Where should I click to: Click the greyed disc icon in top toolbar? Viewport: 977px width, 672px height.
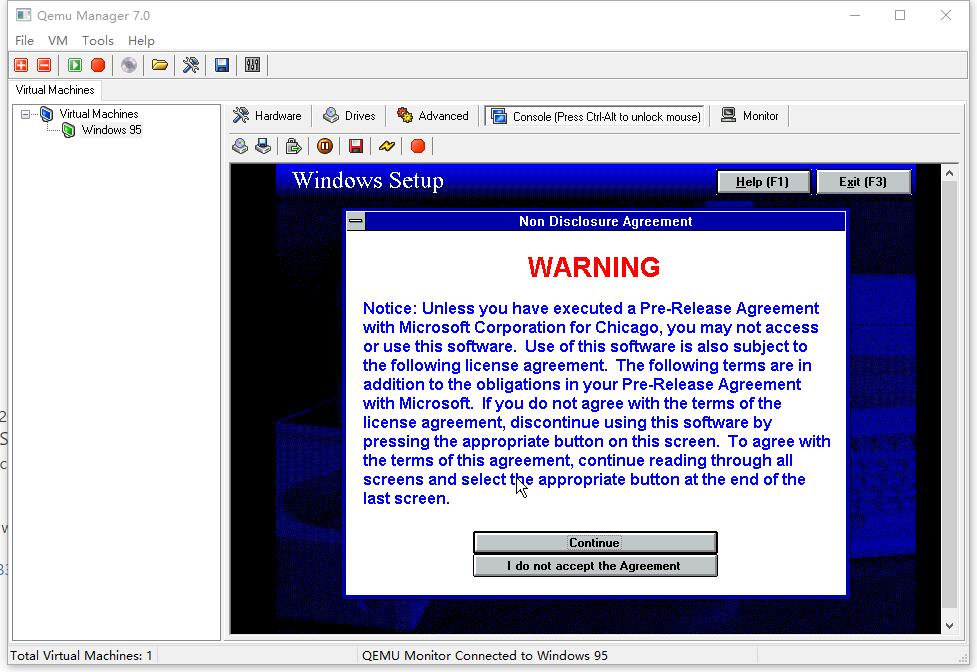tap(129, 65)
